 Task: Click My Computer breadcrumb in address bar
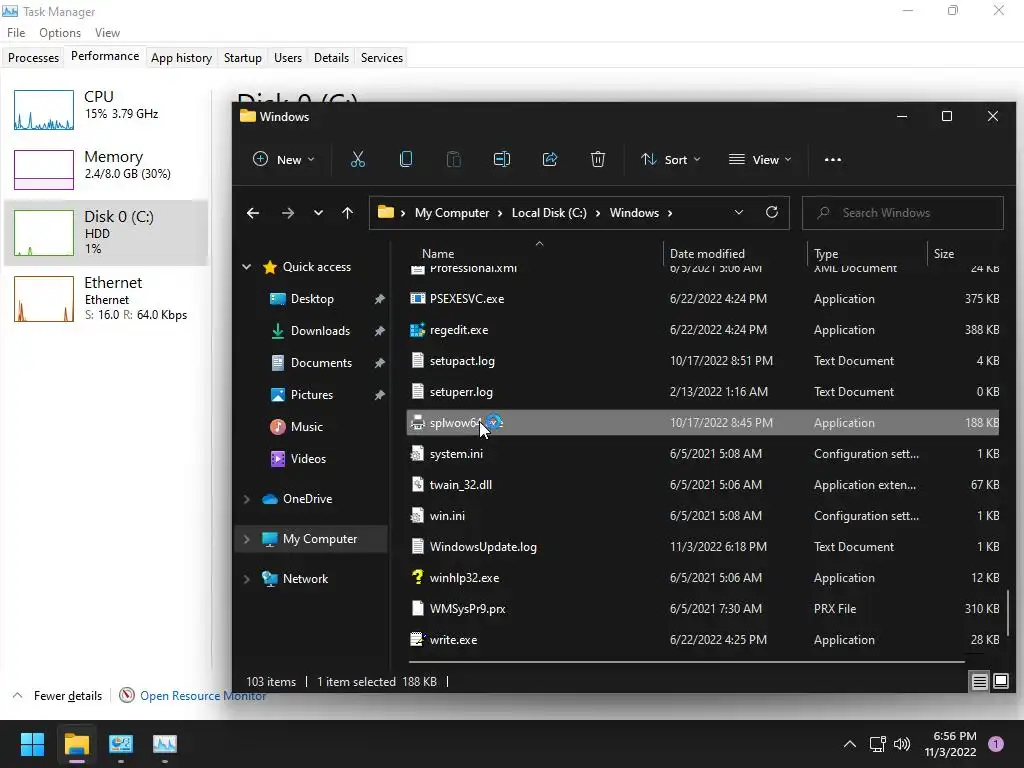(x=452, y=213)
